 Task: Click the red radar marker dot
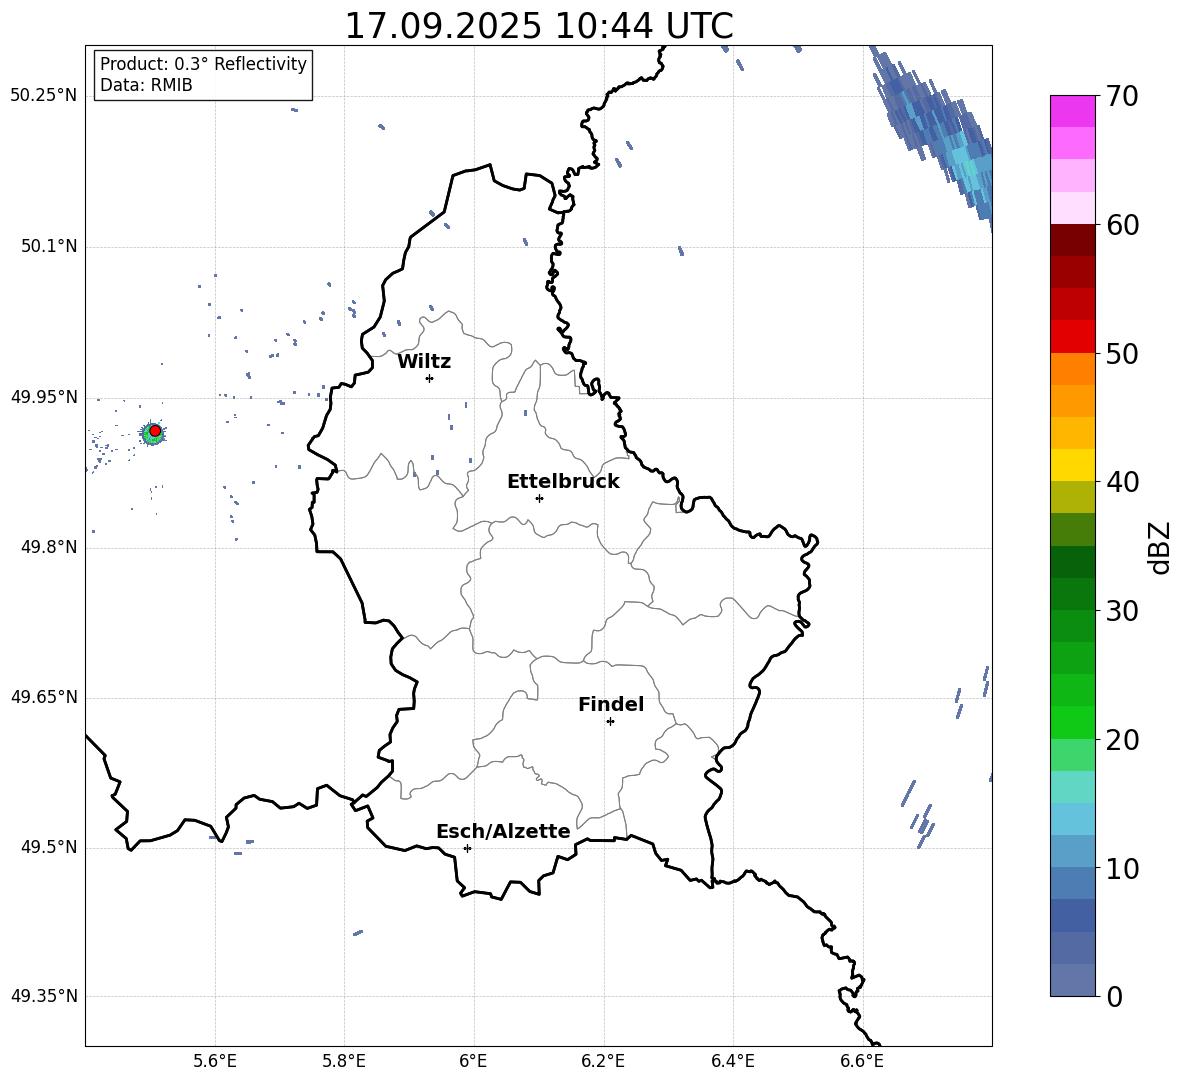tap(155, 431)
